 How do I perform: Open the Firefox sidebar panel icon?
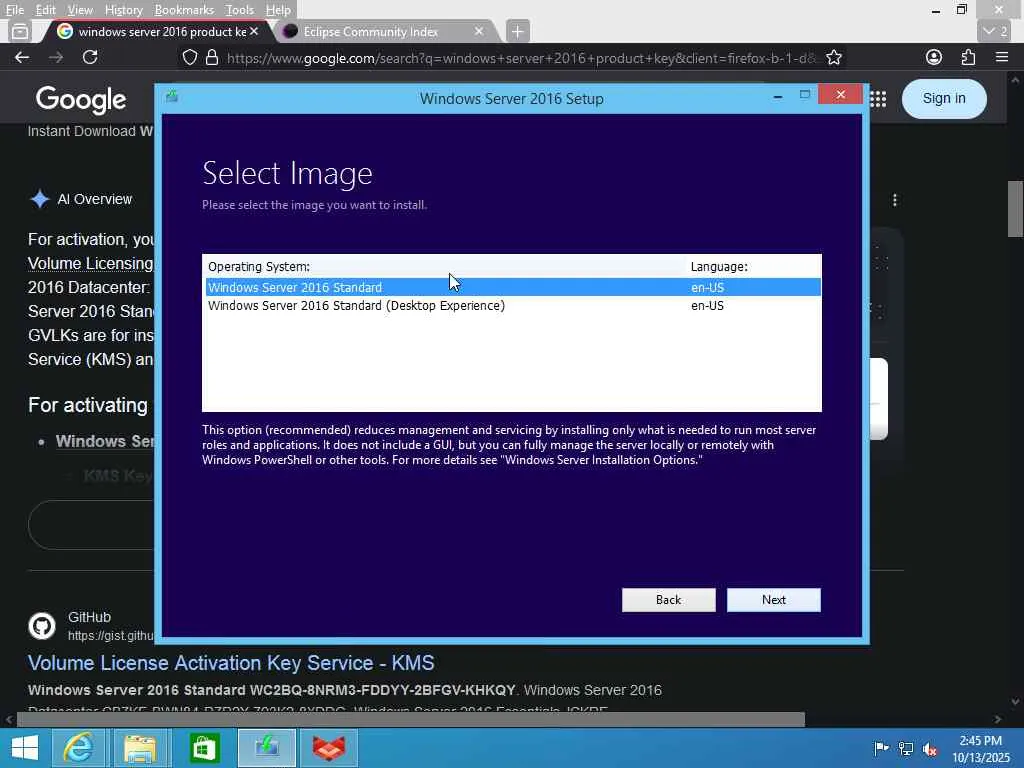(x=20, y=31)
